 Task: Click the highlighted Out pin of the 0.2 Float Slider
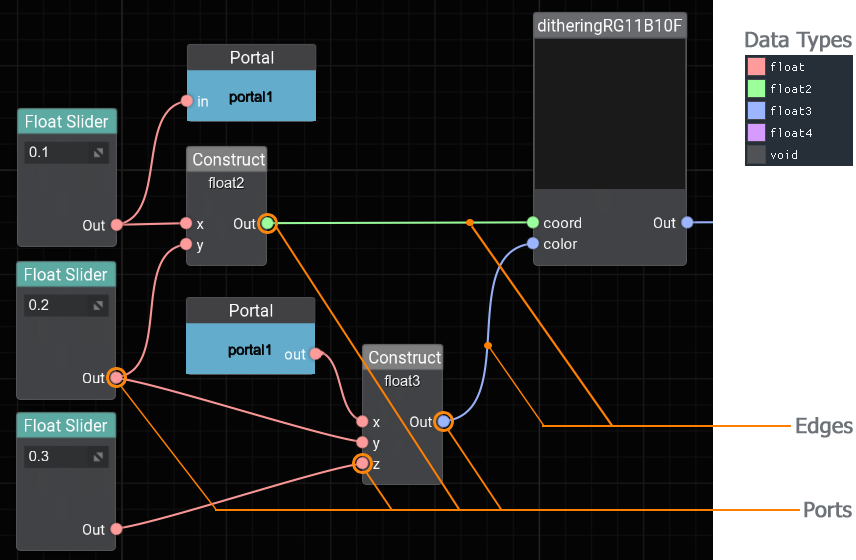116,378
